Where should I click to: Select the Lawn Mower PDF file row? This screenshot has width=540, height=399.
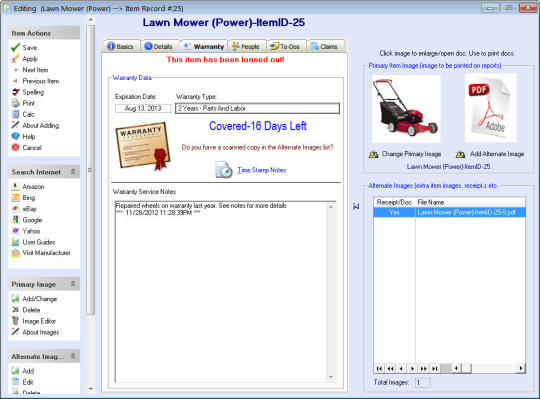(449, 212)
